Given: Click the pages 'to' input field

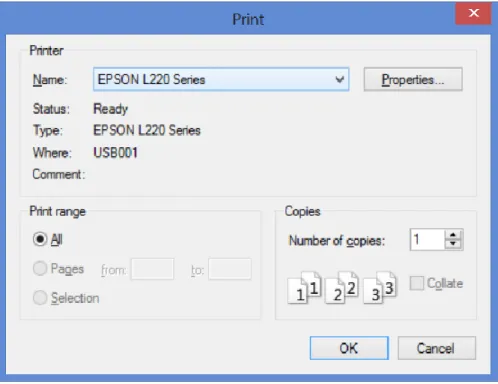Looking at the screenshot, I should [230, 269].
